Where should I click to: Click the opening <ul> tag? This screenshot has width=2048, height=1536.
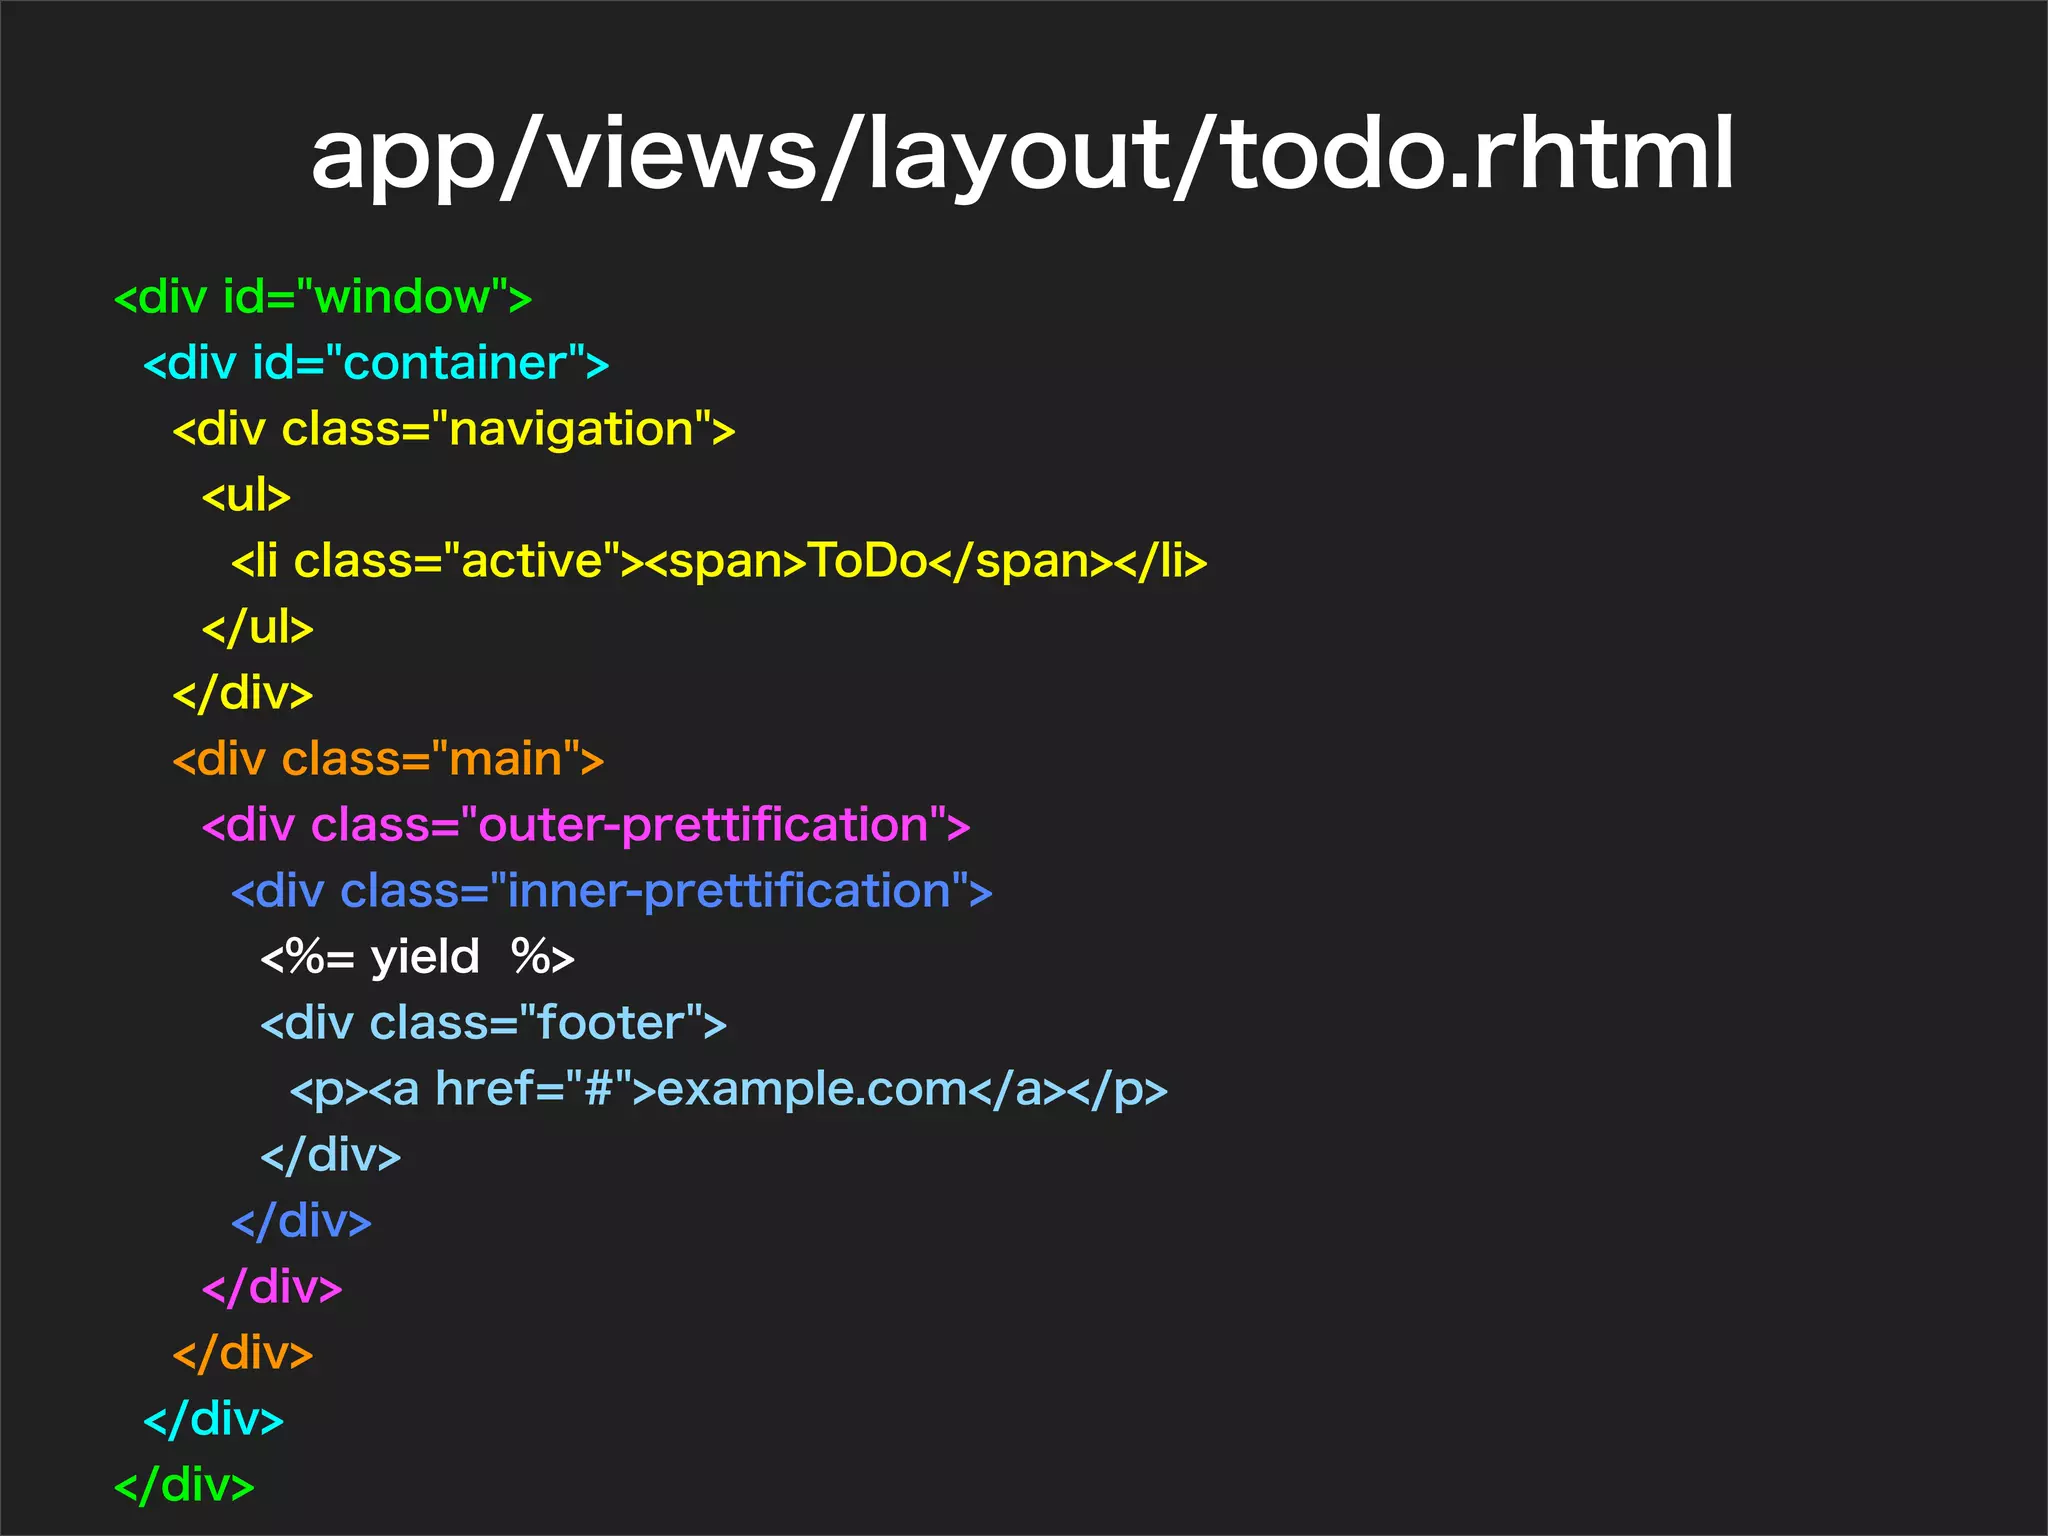246,495
